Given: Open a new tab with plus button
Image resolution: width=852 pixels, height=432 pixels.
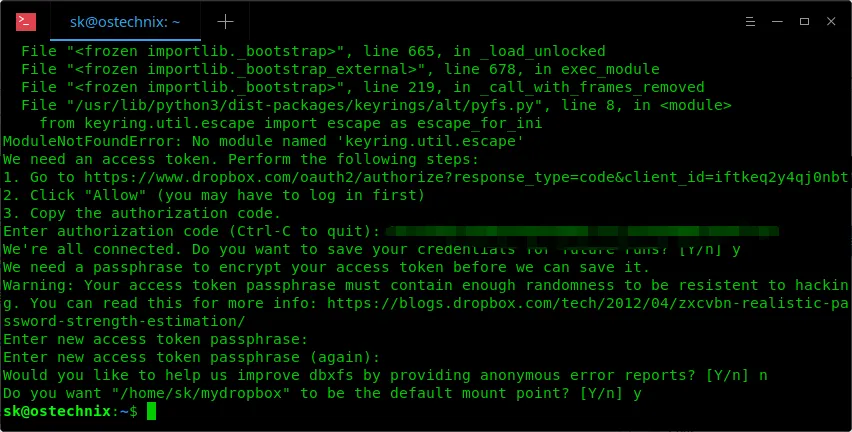Looking at the screenshot, I should click(x=225, y=21).
